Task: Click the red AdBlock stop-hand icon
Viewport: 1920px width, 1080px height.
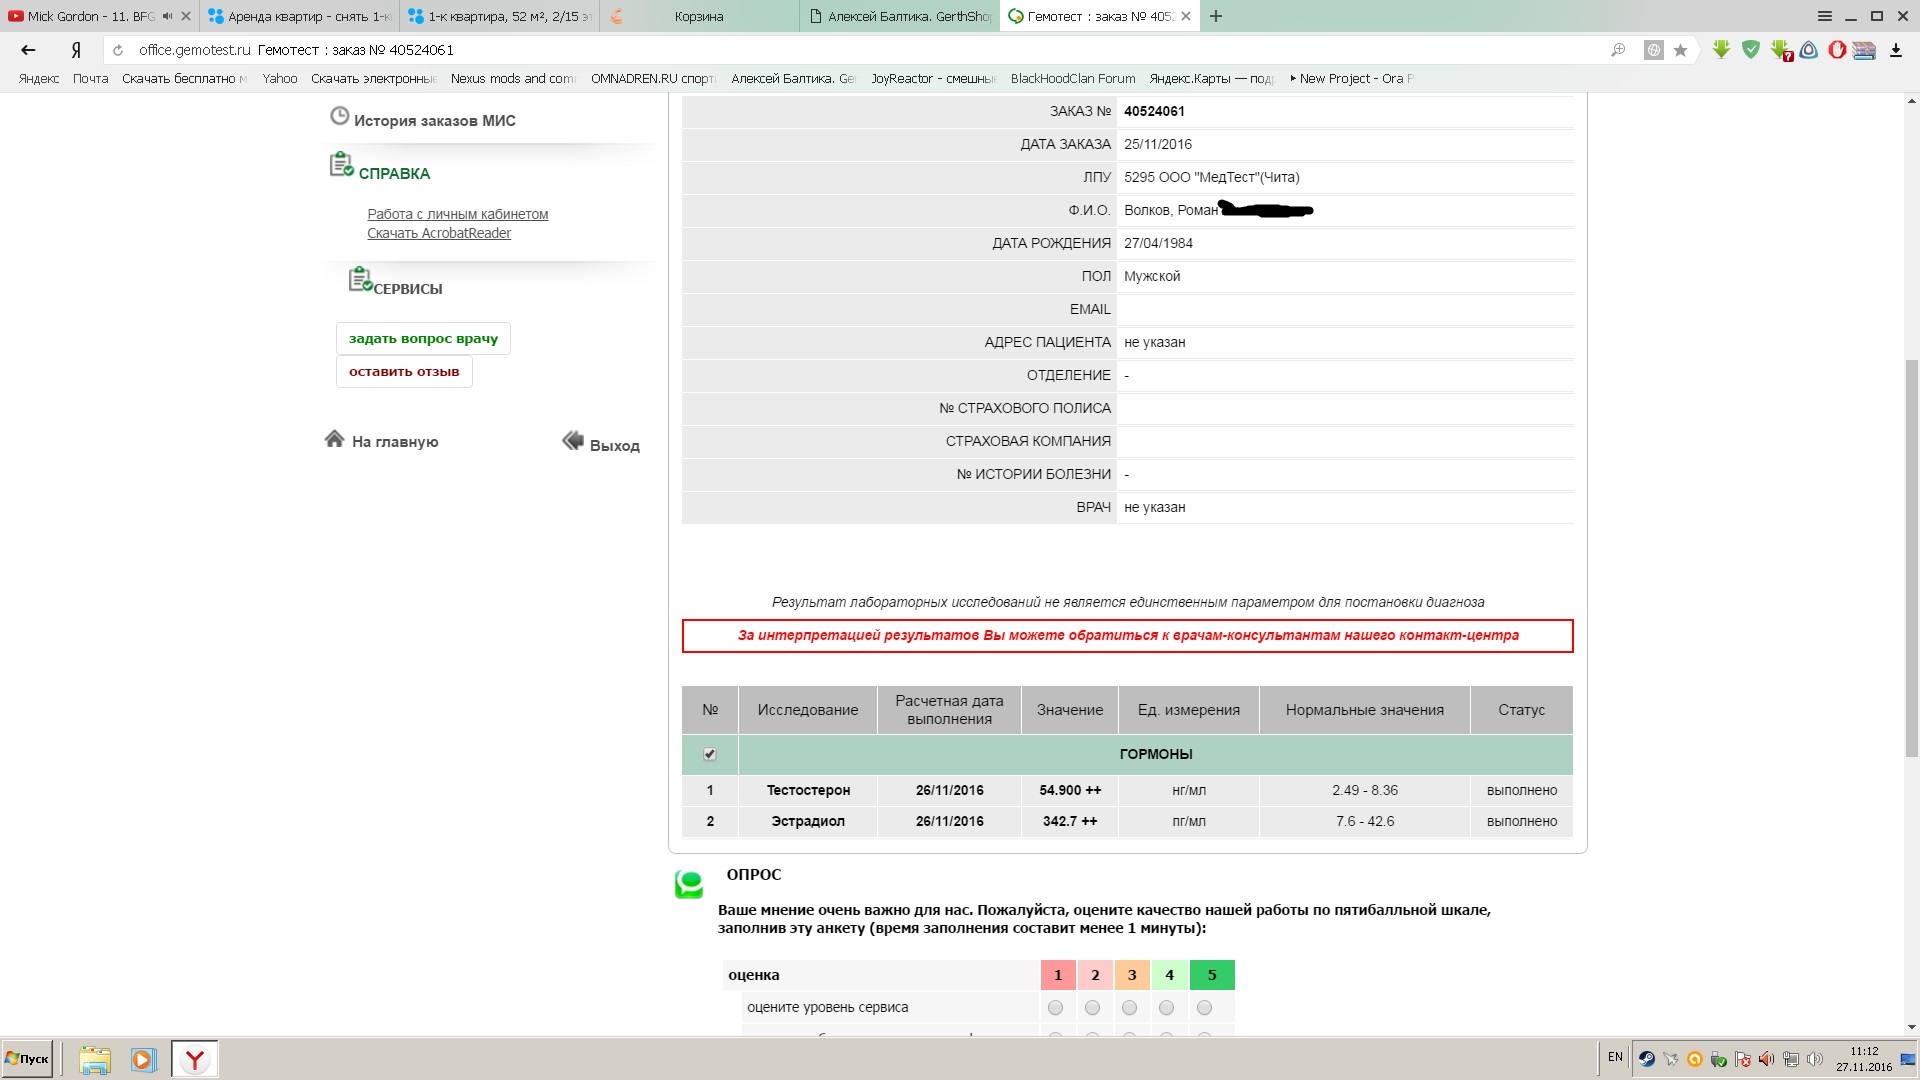Action: (x=1837, y=50)
